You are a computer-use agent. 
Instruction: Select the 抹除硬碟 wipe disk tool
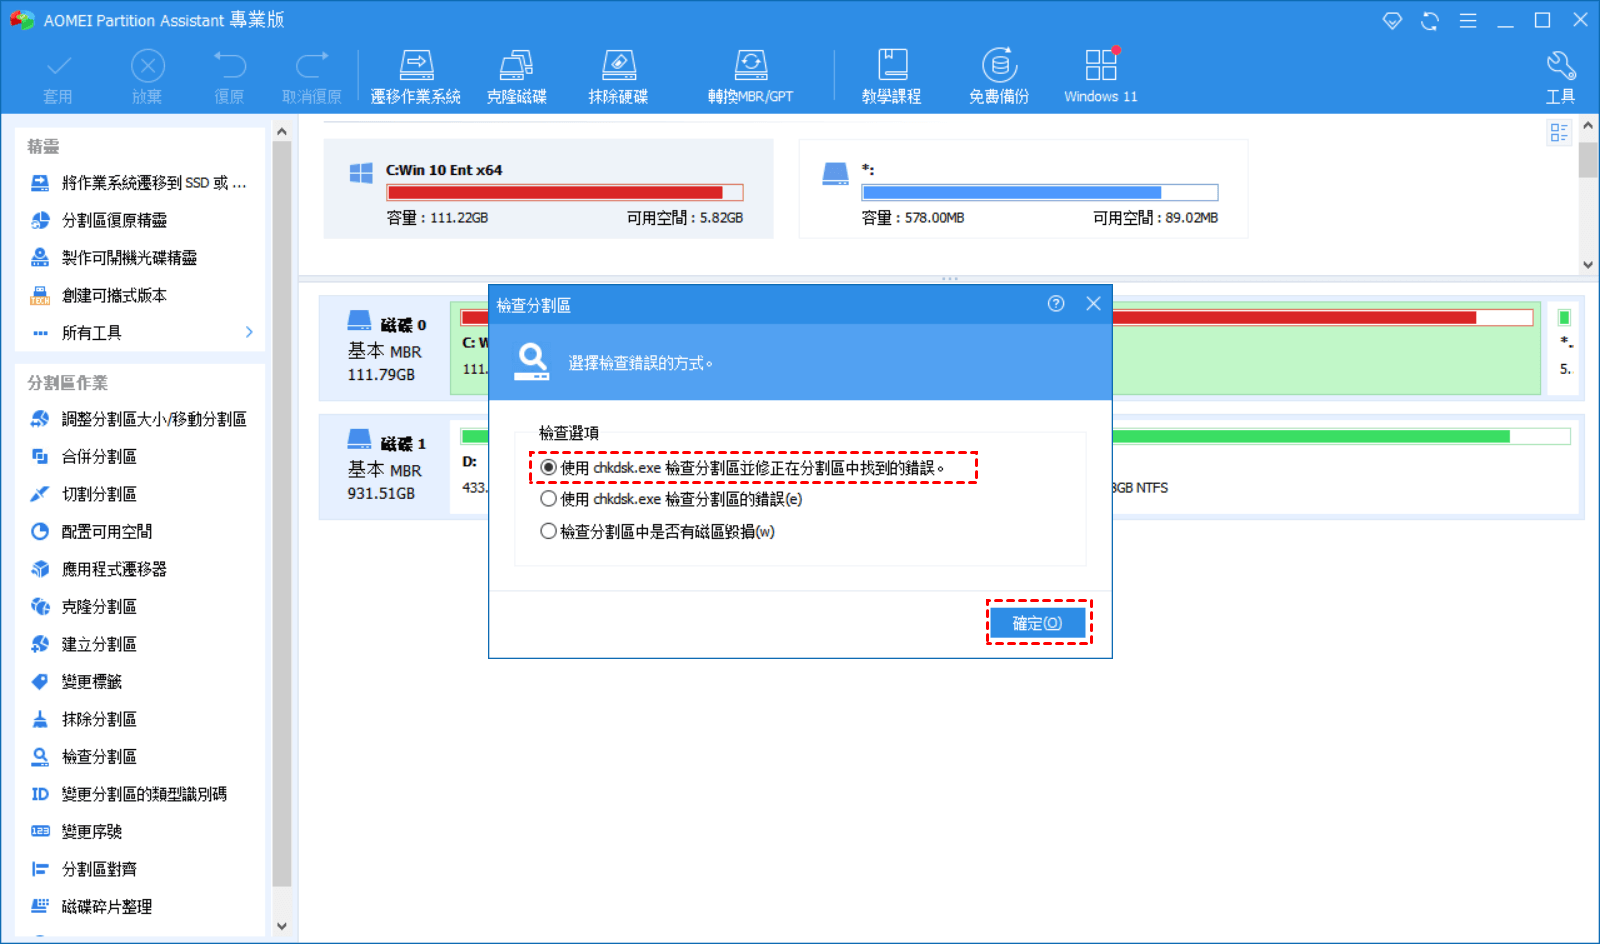pos(618,77)
